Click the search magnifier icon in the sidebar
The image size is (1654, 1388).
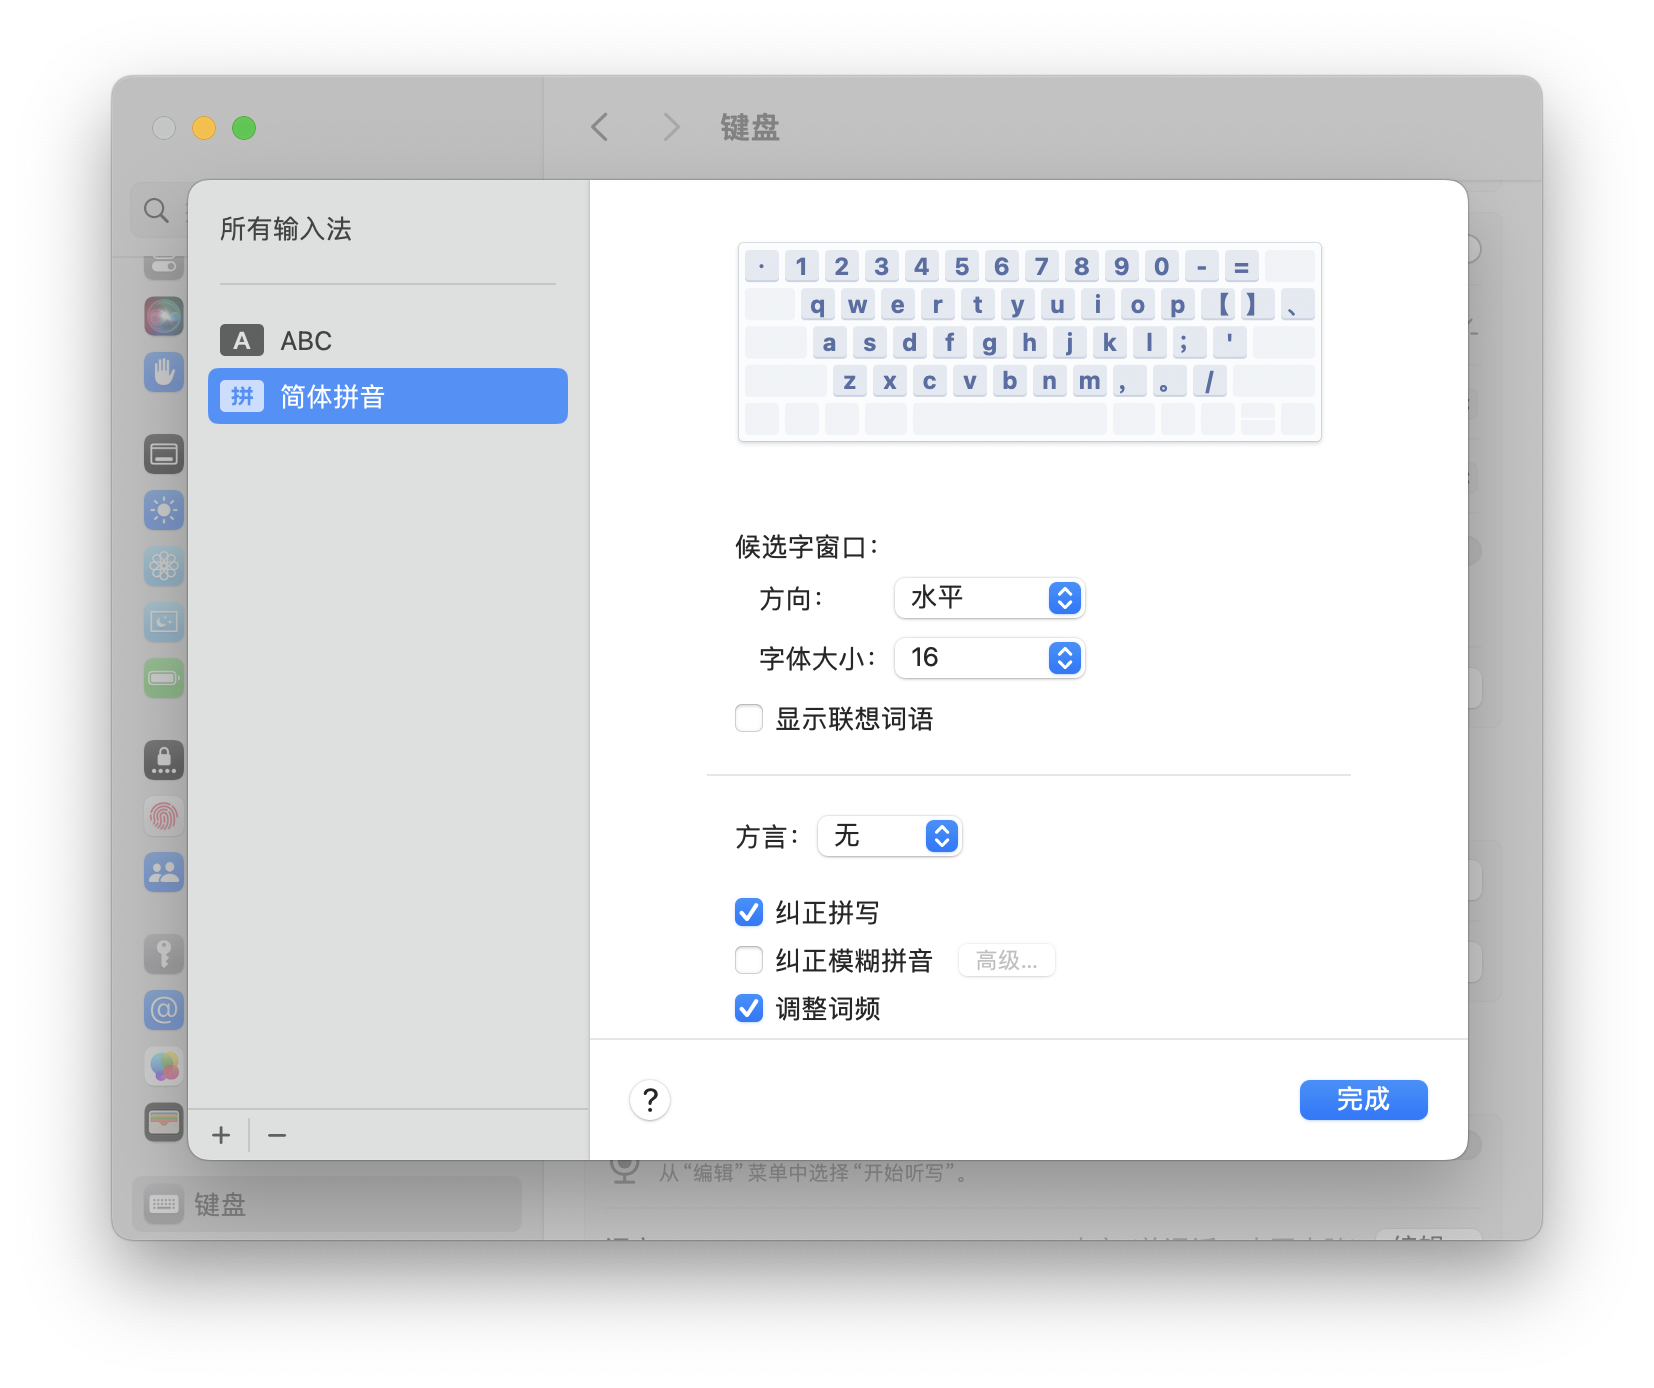tap(156, 210)
